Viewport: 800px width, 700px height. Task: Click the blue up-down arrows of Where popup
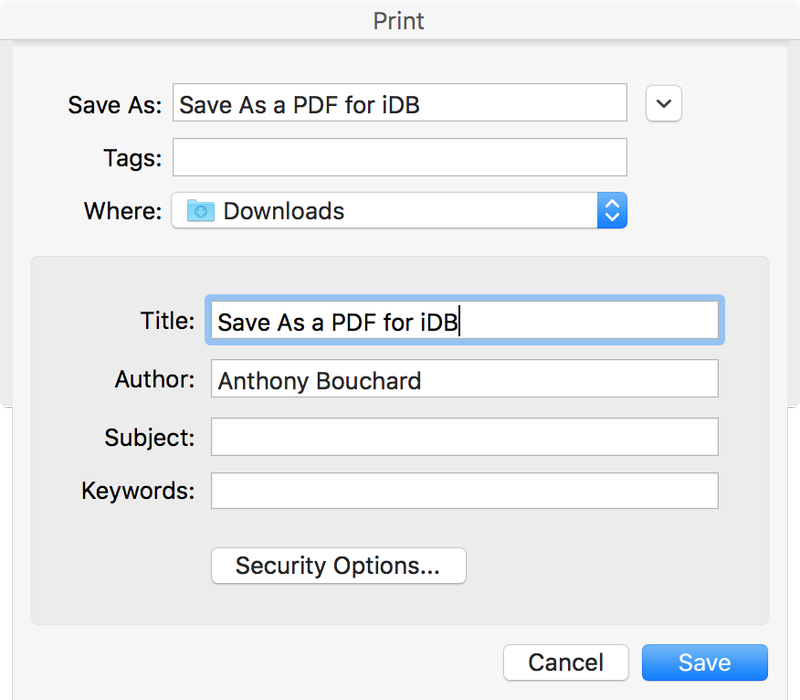coord(612,210)
